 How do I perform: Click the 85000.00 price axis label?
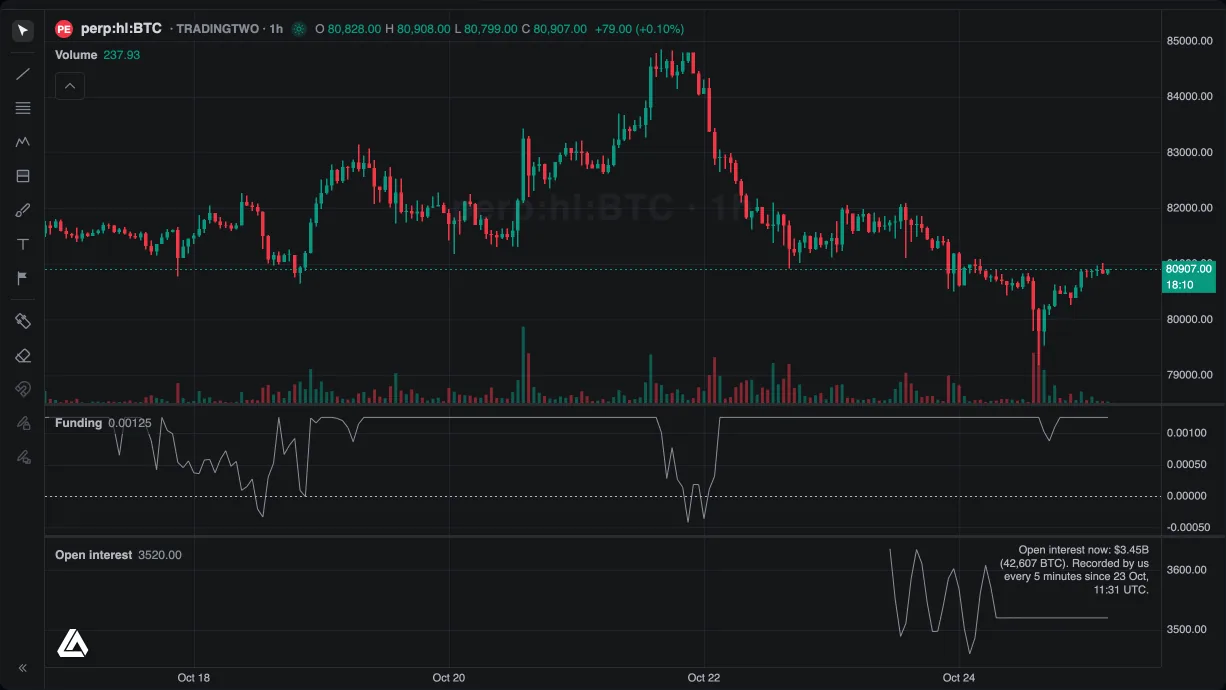click(1189, 41)
